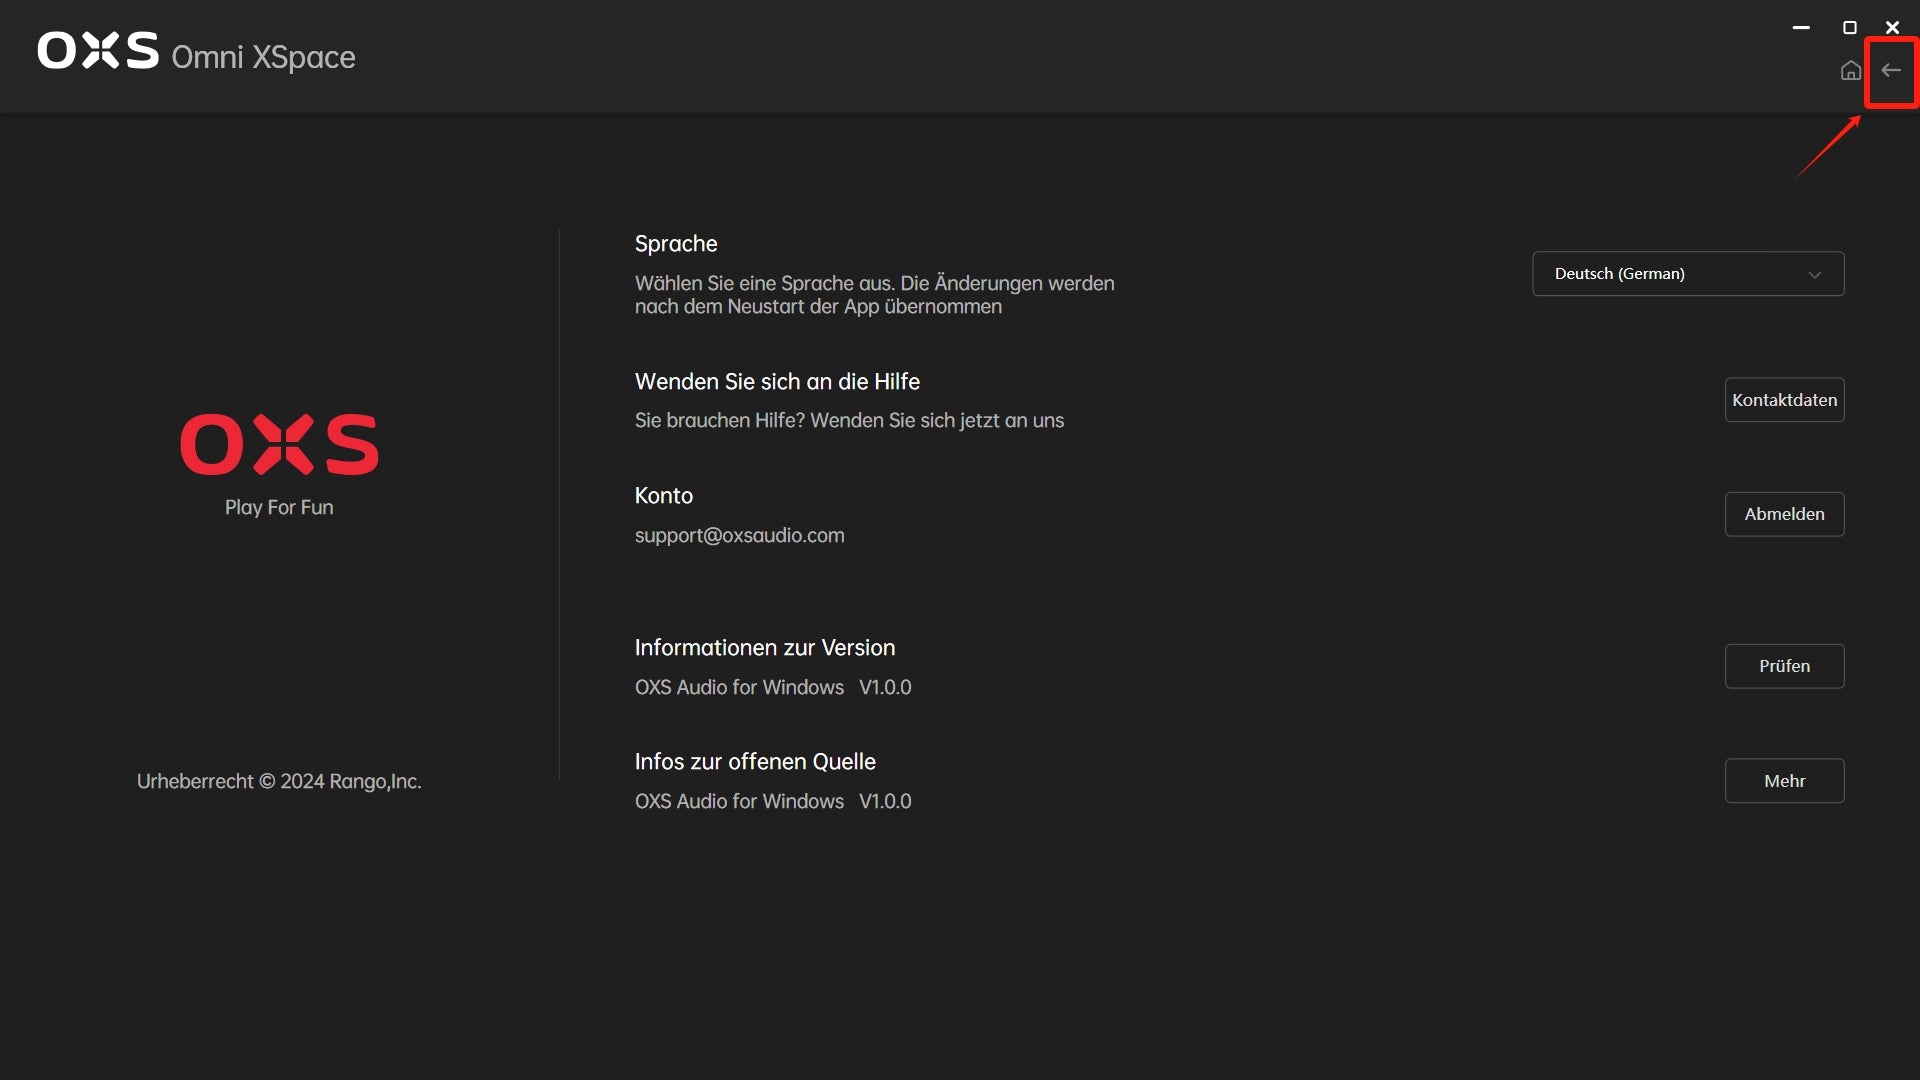Click the Infos zur offenen Quelle heading

click(754, 762)
